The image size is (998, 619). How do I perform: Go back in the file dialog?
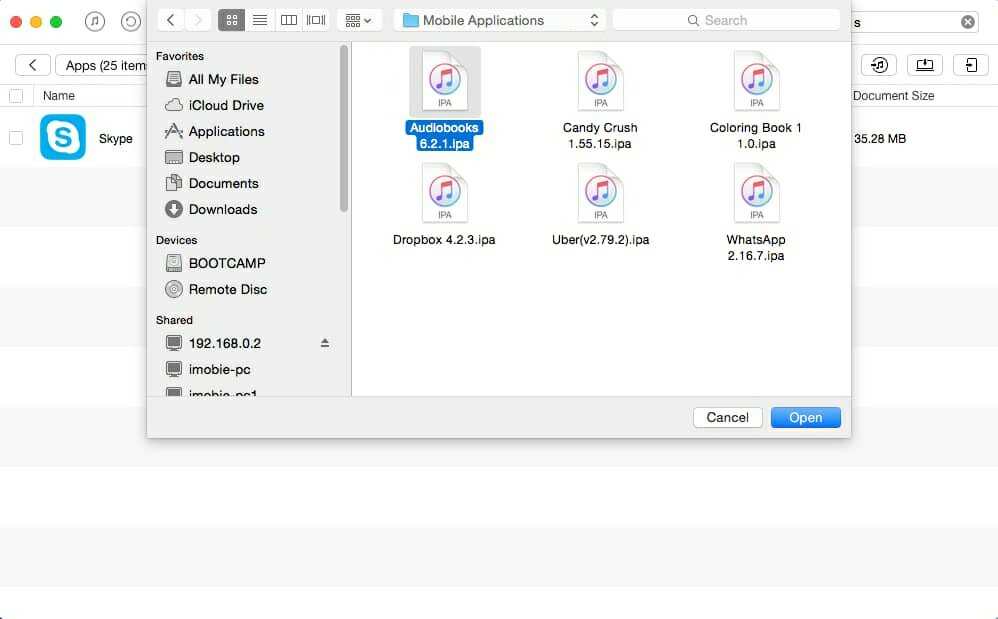click(171, 20)
